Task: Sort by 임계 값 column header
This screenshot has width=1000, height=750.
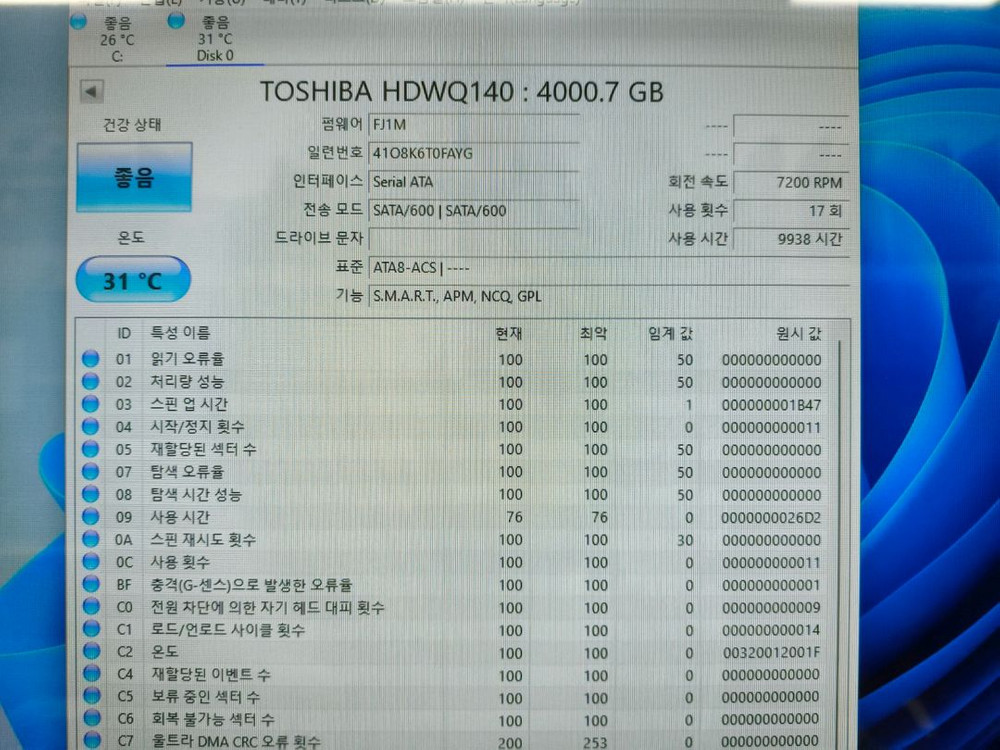Action: point(670,333)
